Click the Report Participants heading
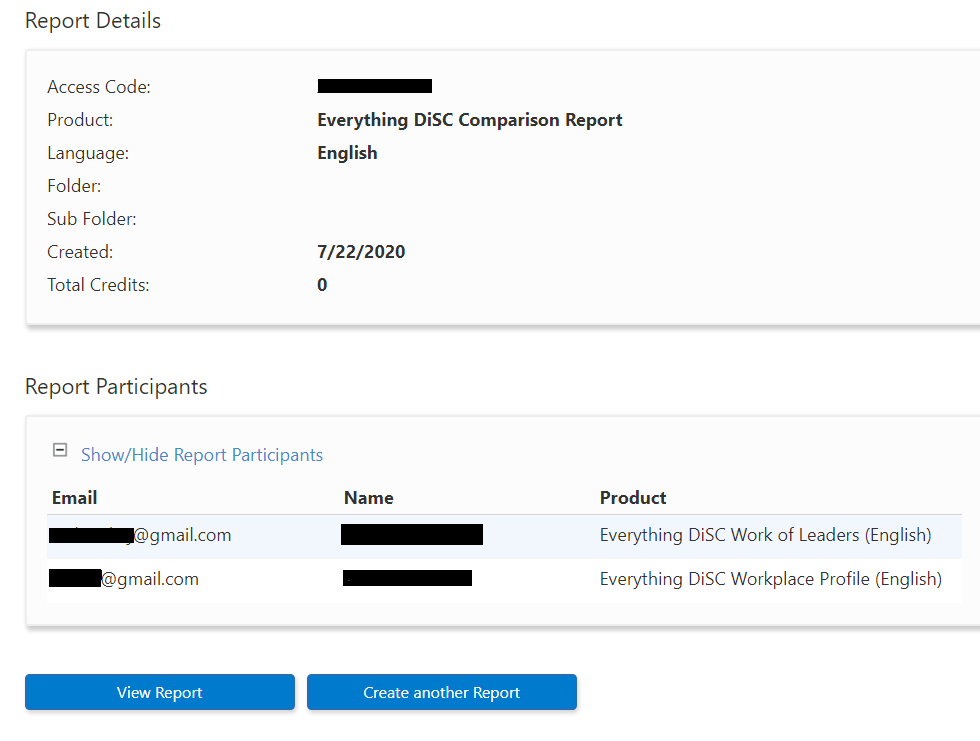 [x=116, y=387]
